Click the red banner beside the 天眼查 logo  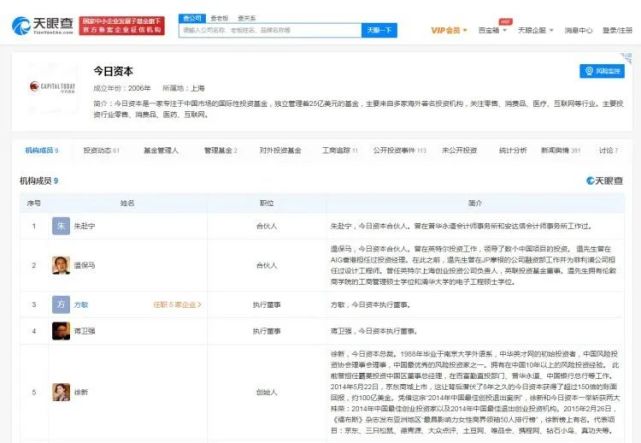122,26
